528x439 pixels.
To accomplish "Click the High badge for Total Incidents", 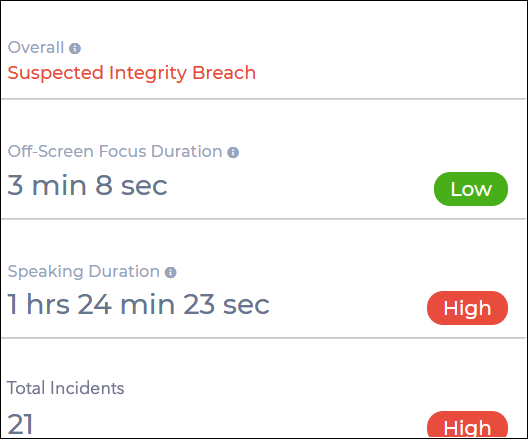I will (467, 425).
